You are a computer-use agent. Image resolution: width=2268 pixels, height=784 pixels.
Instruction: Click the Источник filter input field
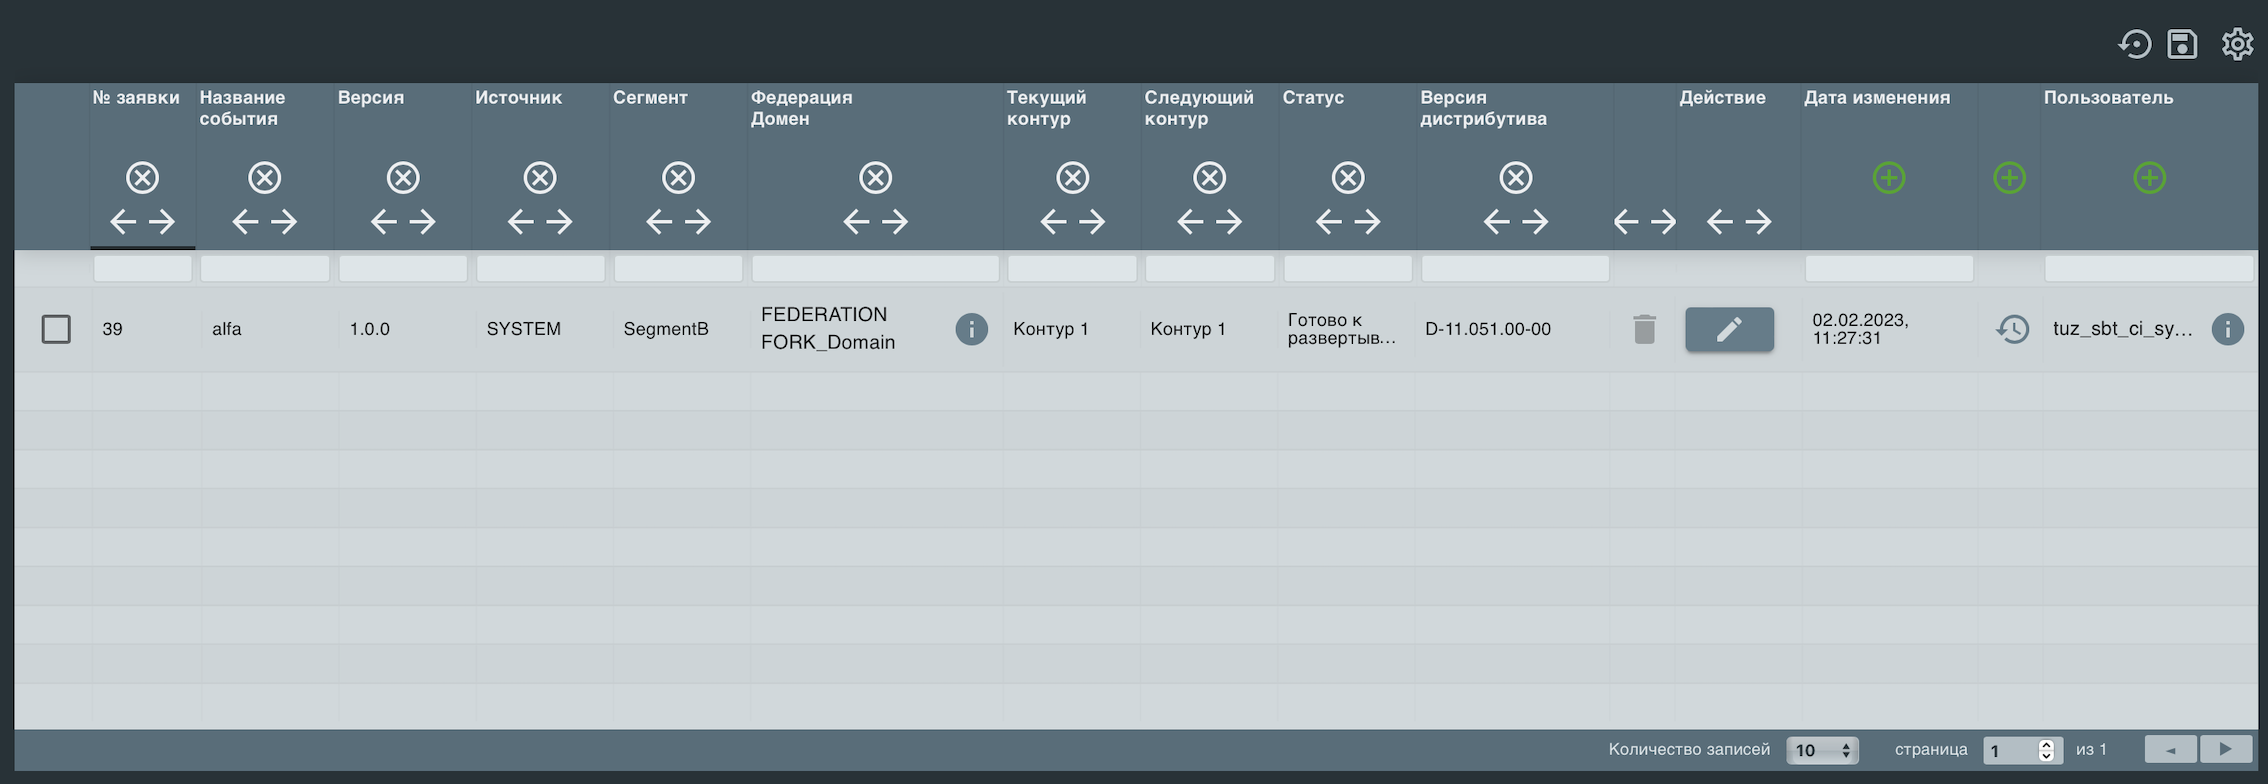540,268
